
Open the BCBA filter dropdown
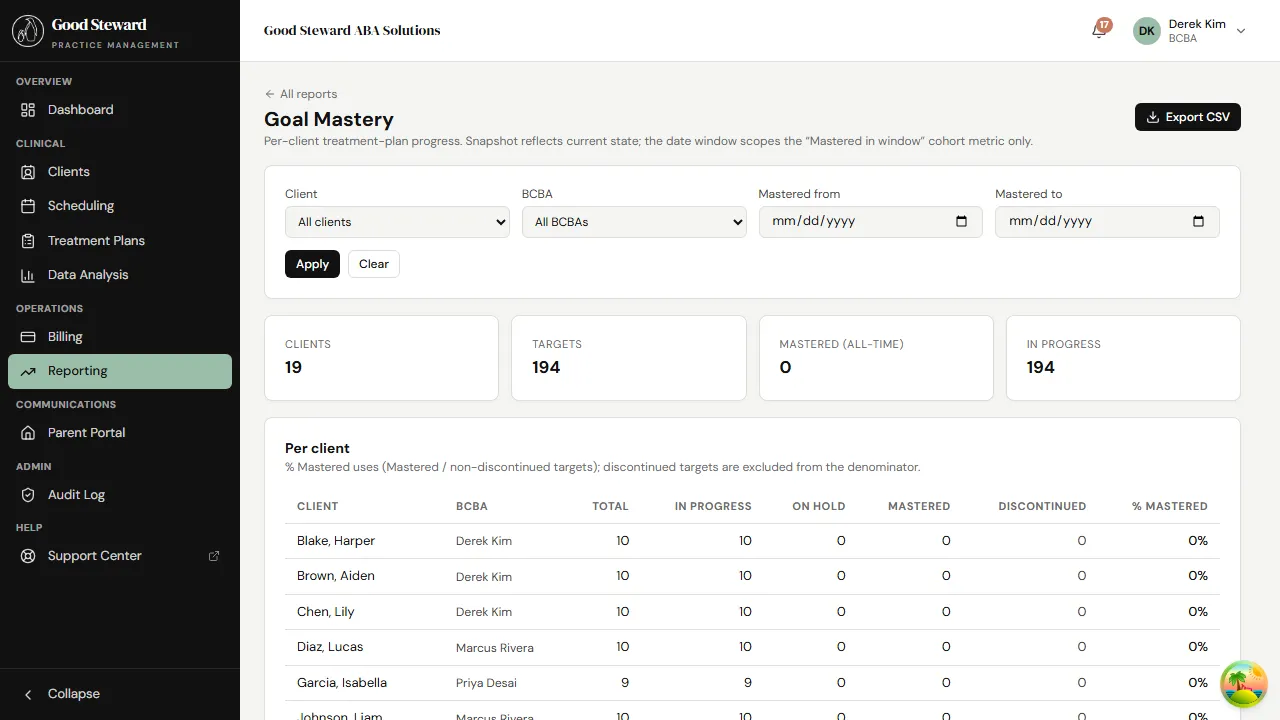(634, 221)
